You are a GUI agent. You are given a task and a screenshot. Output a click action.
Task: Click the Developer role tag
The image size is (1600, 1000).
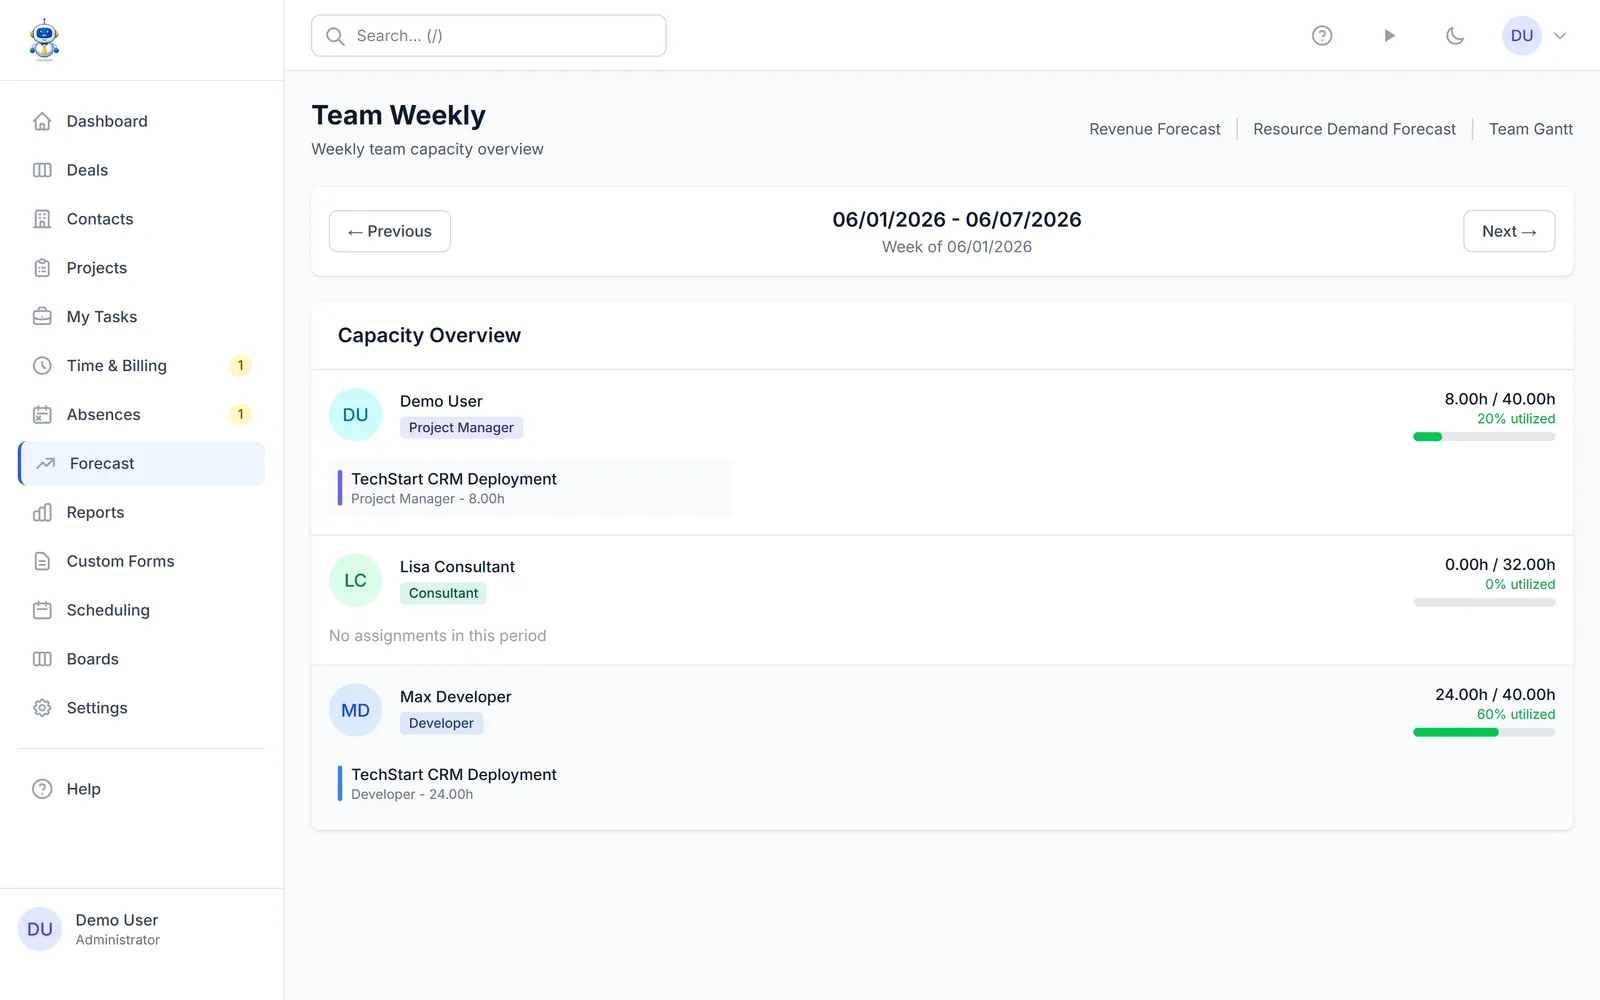pyautogui.click(x=441, y=724)
